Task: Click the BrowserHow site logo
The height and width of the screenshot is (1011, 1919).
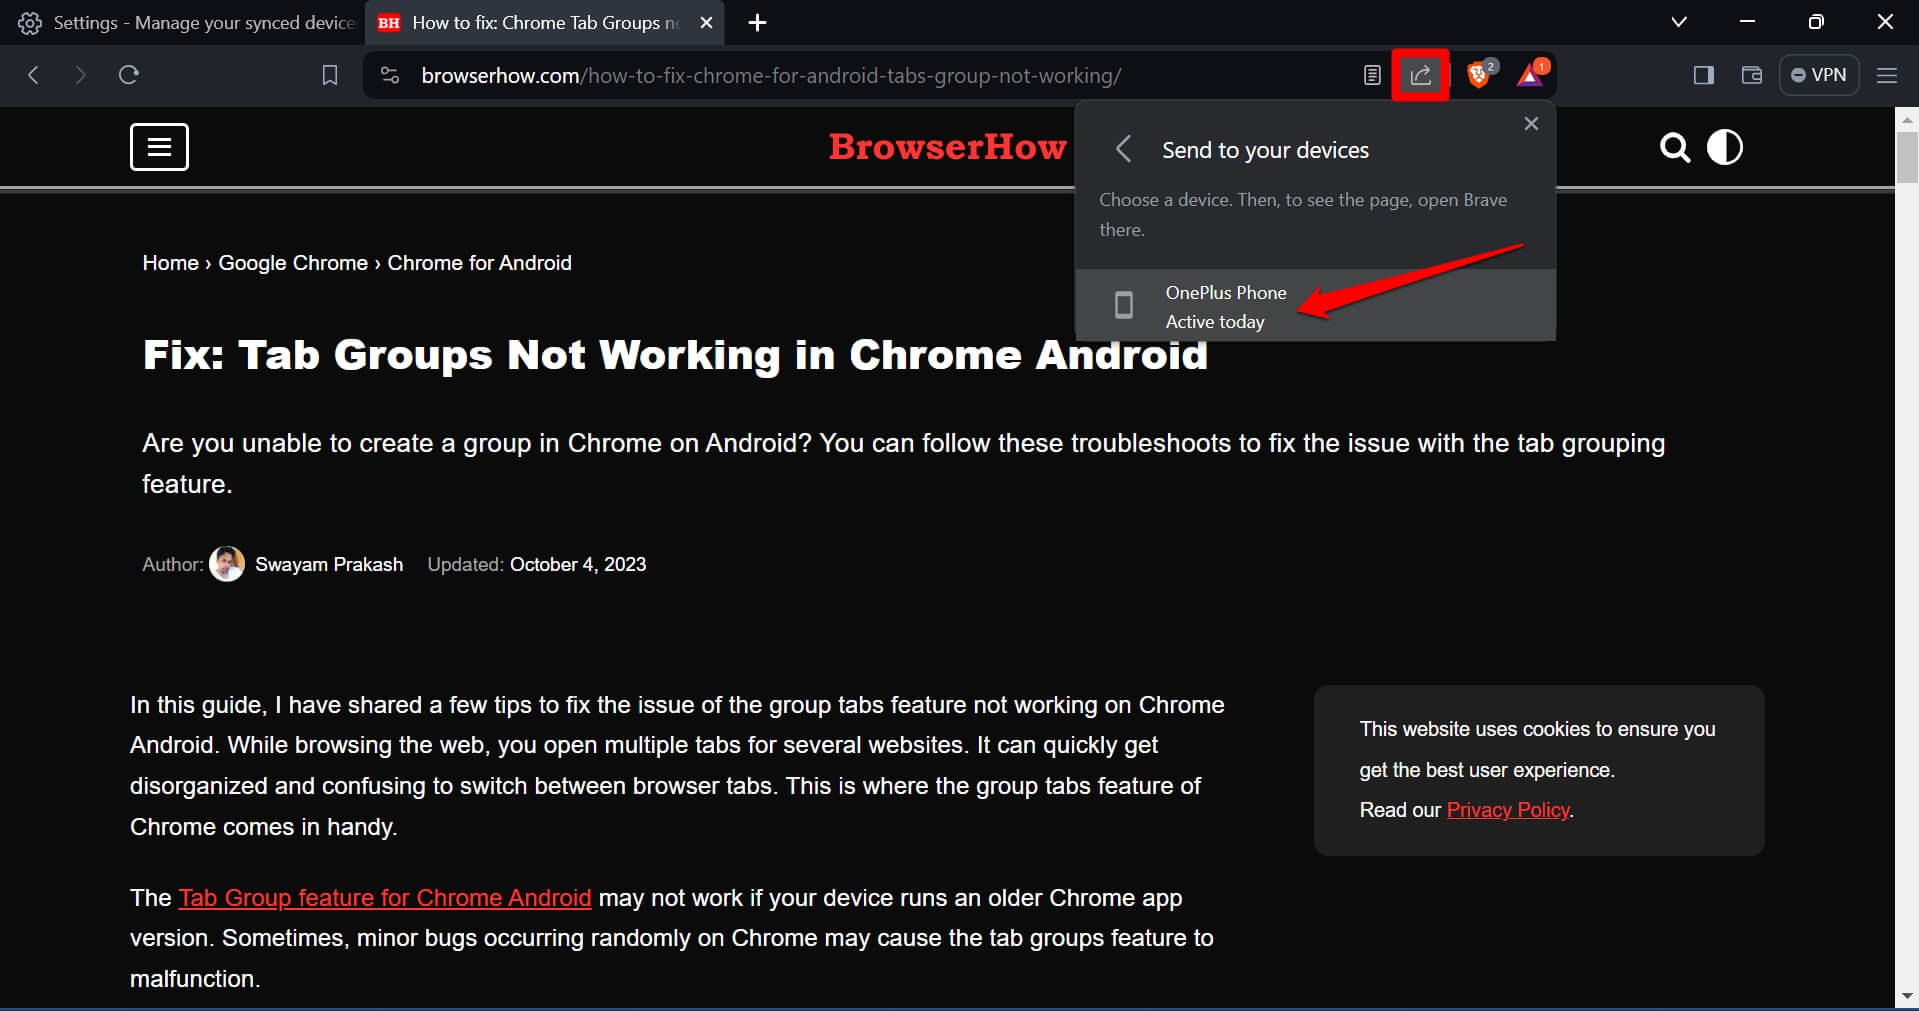Action: pyautogui.click(x=947, y=147)
